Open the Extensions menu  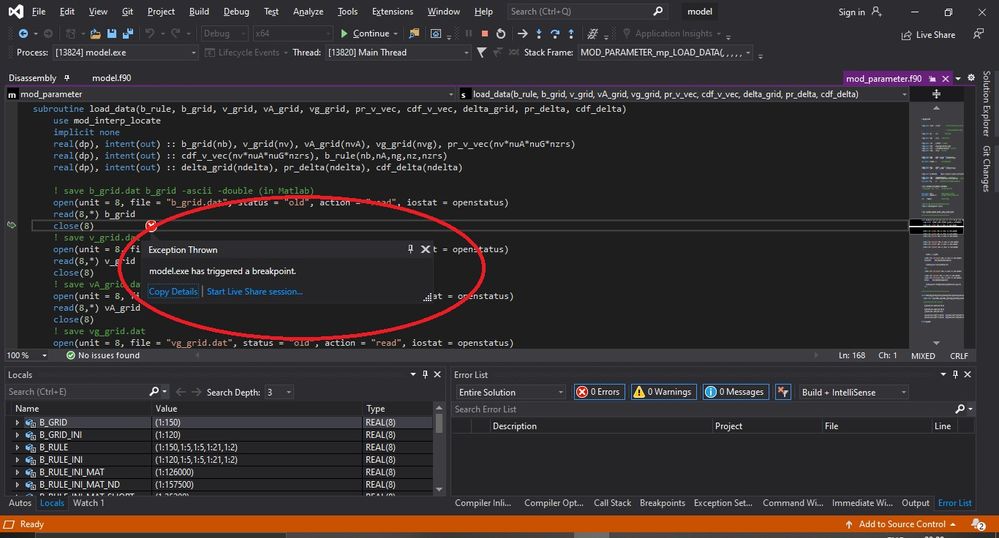tap(392, 11)
